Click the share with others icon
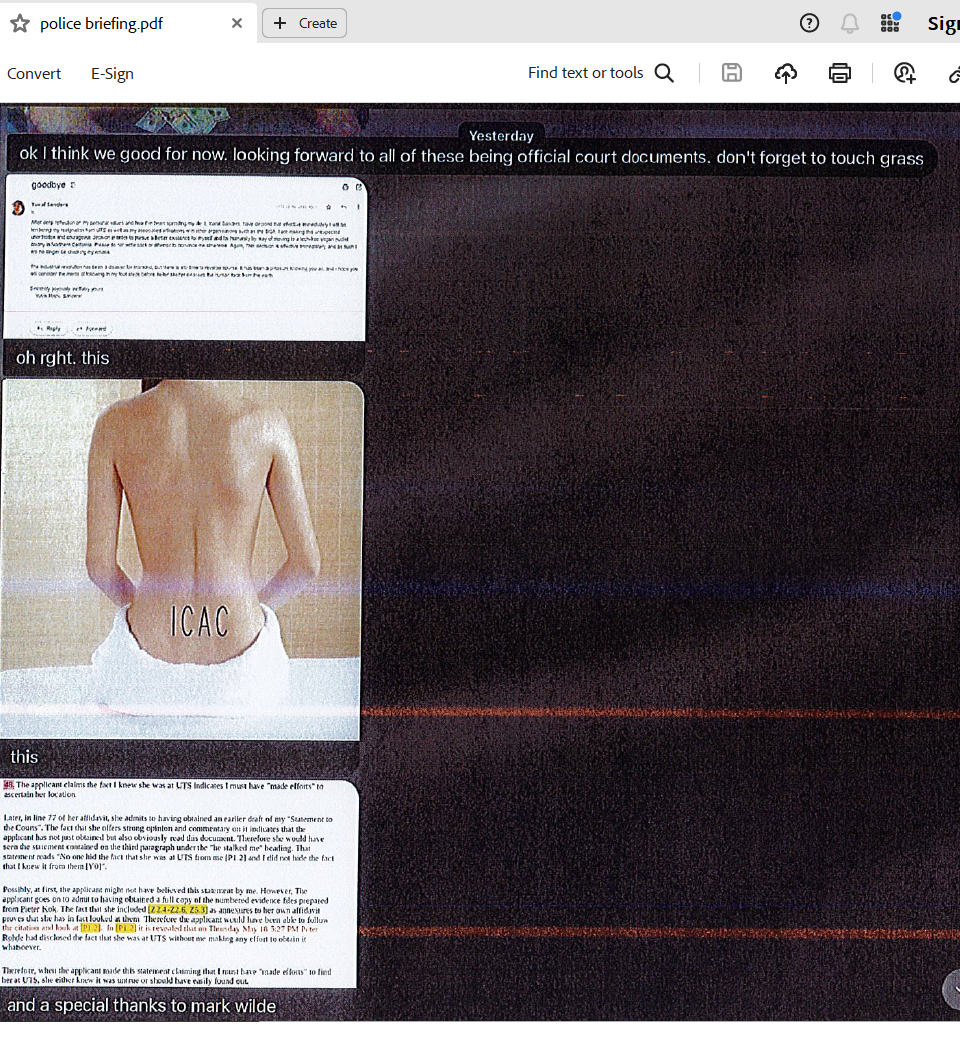 905,73
